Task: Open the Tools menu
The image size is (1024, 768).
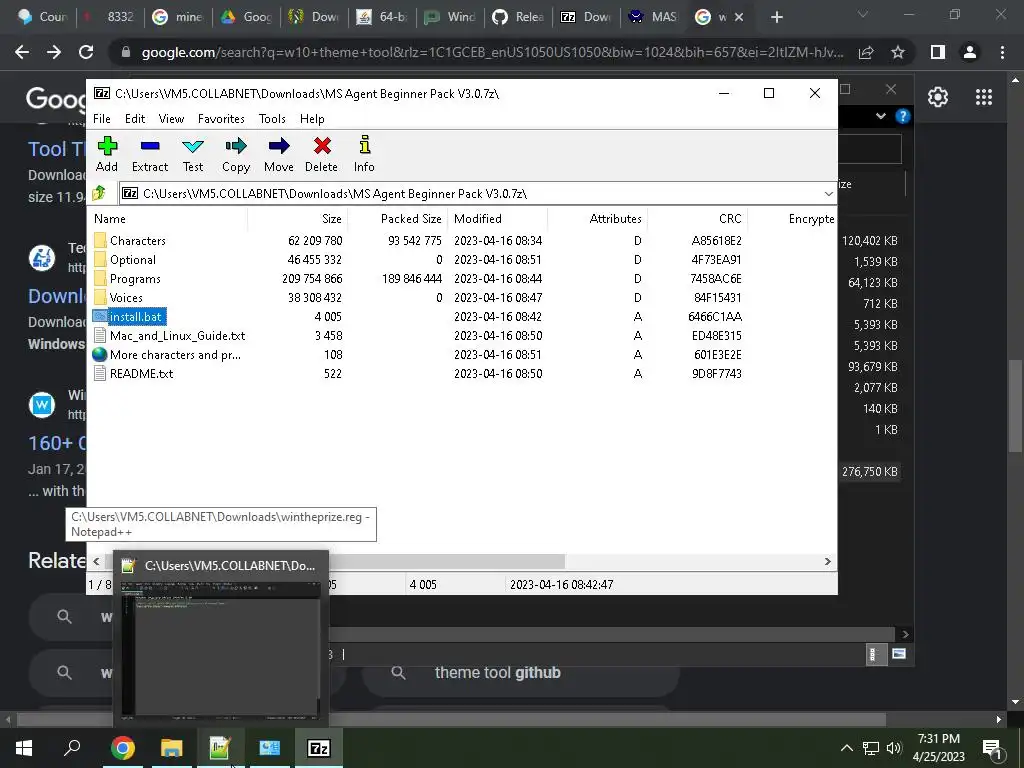Action: pyautogui.click(x=272, y=119)
